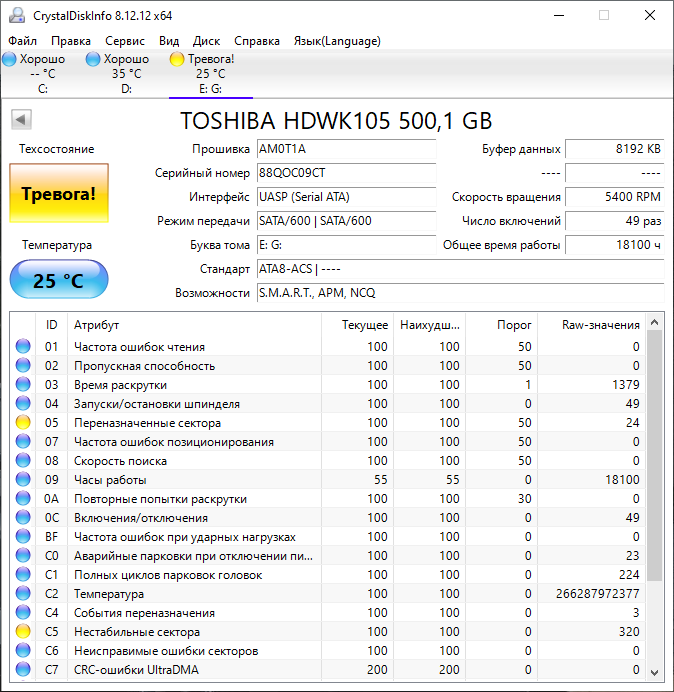
Task: Select the blue status circle for disk C:
Action: [x=9, y=59]
